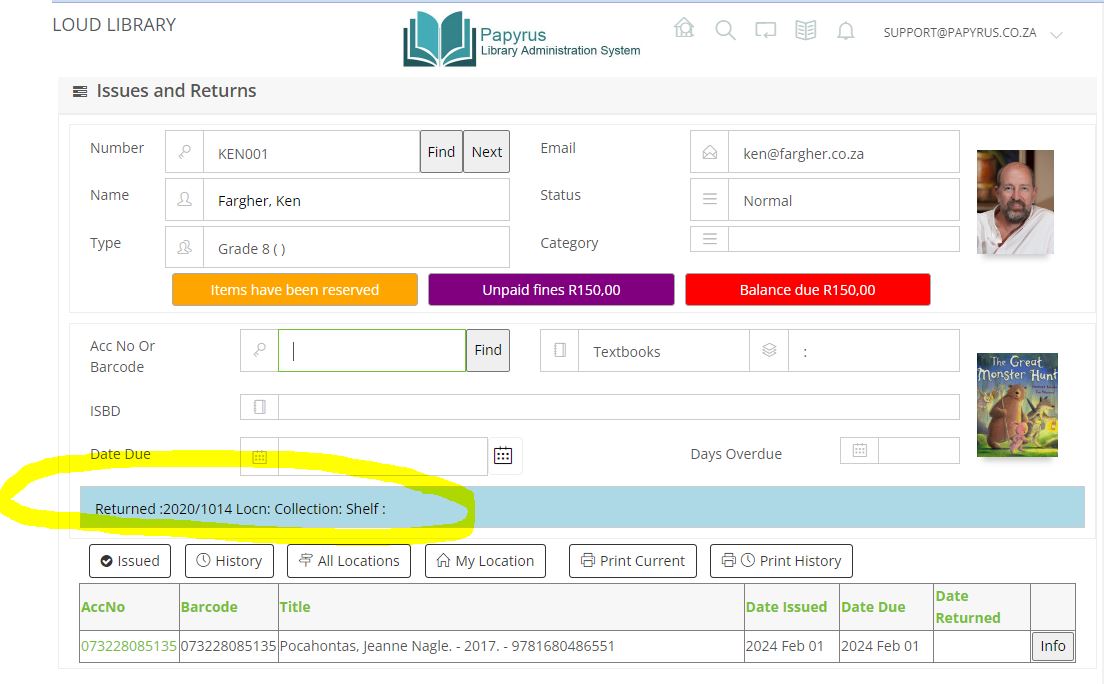Expand the support@papyrus.co.za account menu
The height and width of the screenshot is (684, 1104).
(1056, 35)
